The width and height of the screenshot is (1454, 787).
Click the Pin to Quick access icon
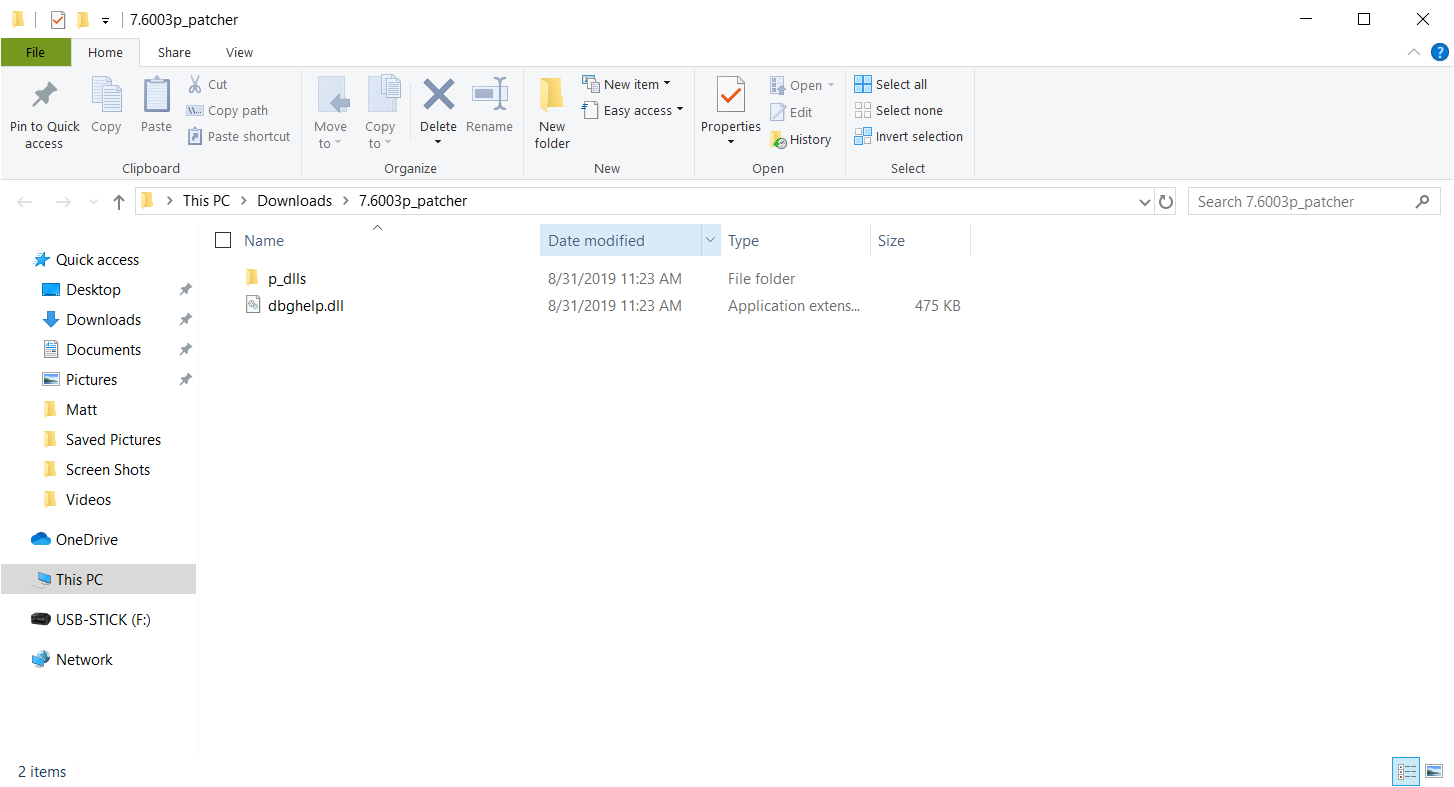point(44,97)
